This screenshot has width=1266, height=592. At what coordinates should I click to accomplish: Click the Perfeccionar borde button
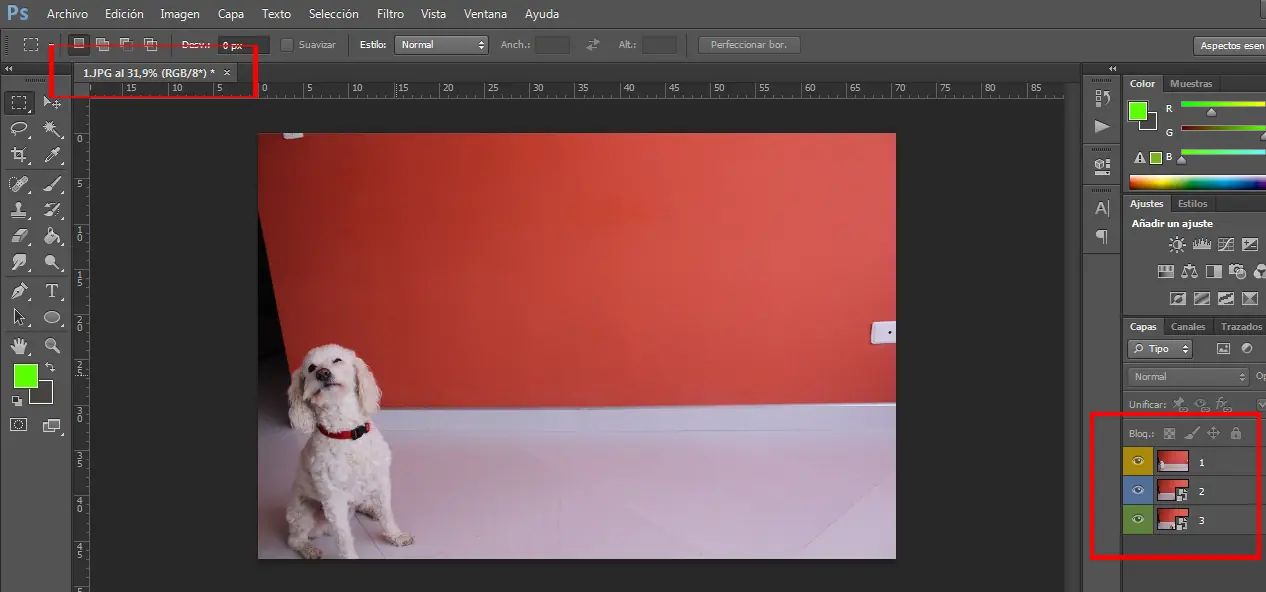coord(749,45)
